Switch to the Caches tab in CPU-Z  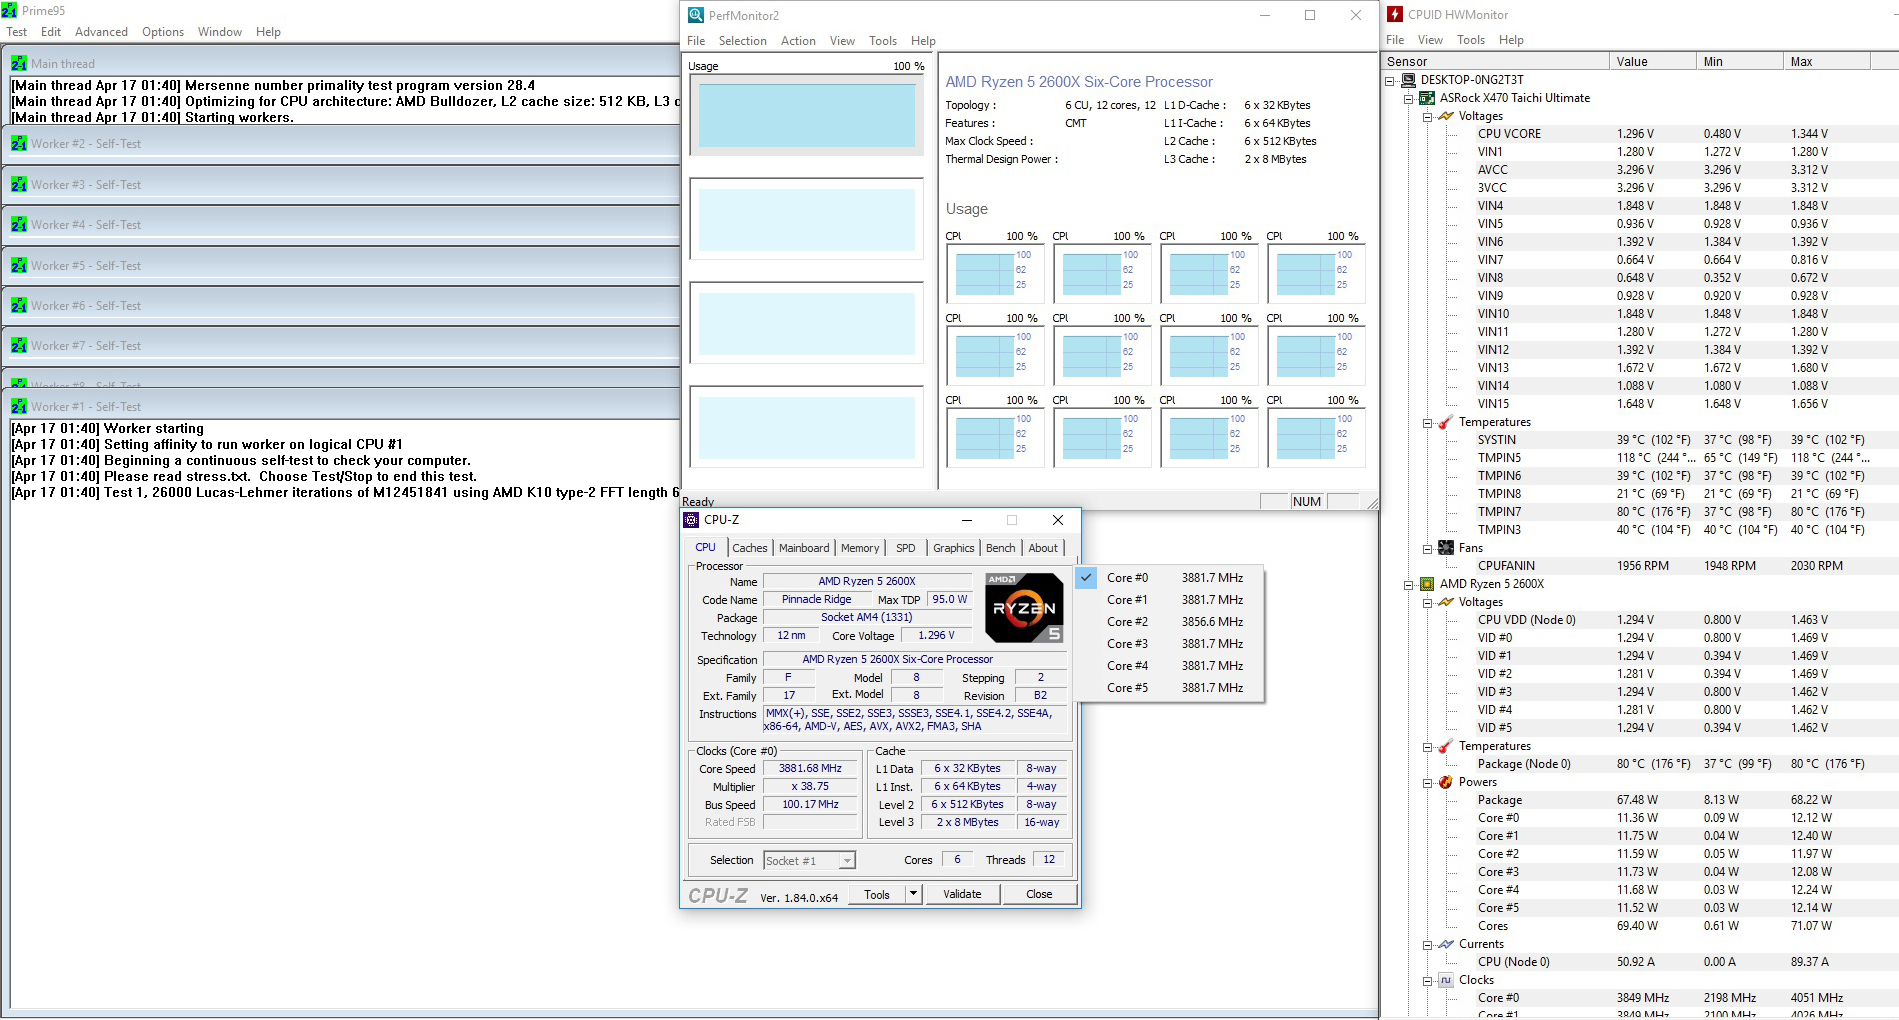[750, 548]
